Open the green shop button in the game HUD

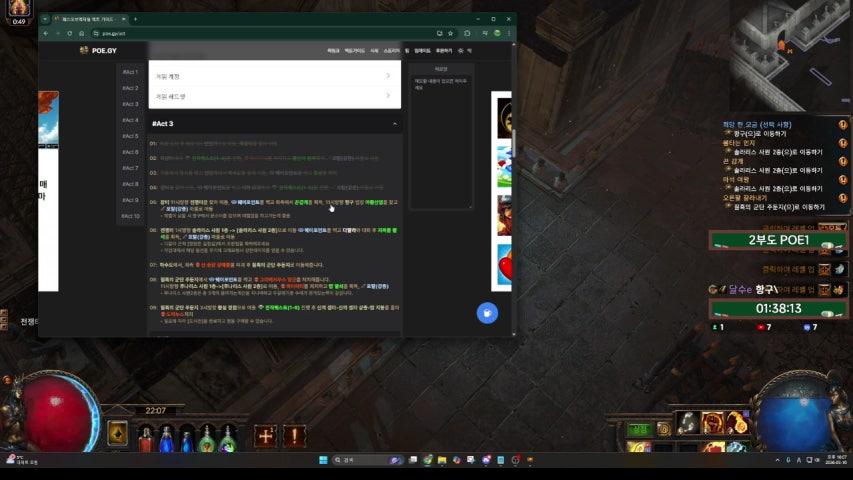(638, 429)
